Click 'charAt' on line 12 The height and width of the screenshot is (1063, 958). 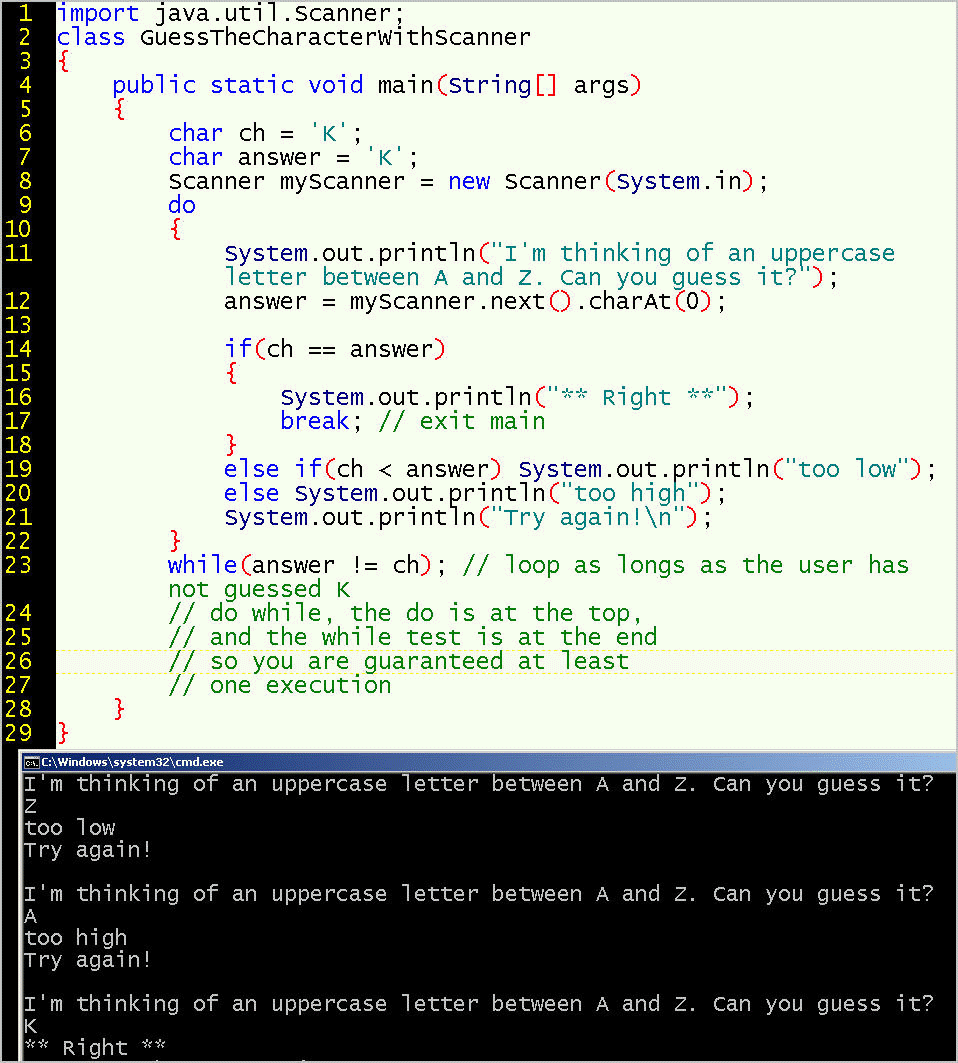point(629,300)
